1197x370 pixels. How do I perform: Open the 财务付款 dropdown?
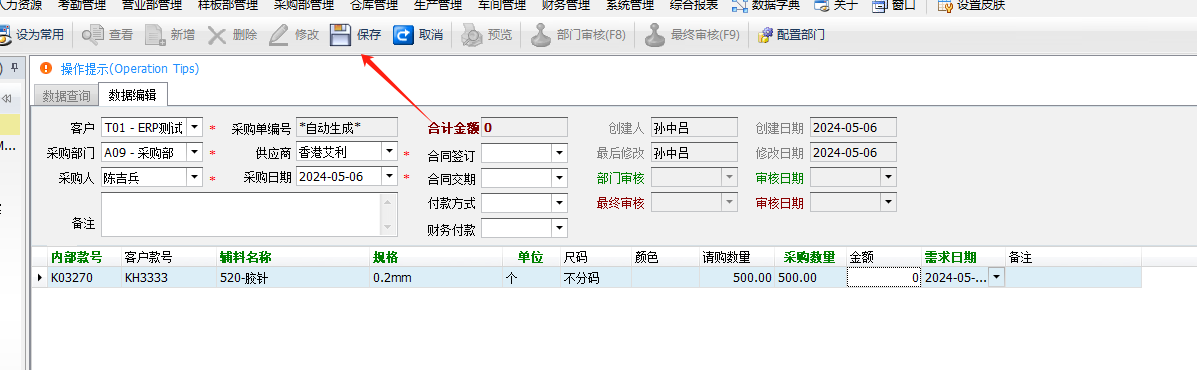560,228
